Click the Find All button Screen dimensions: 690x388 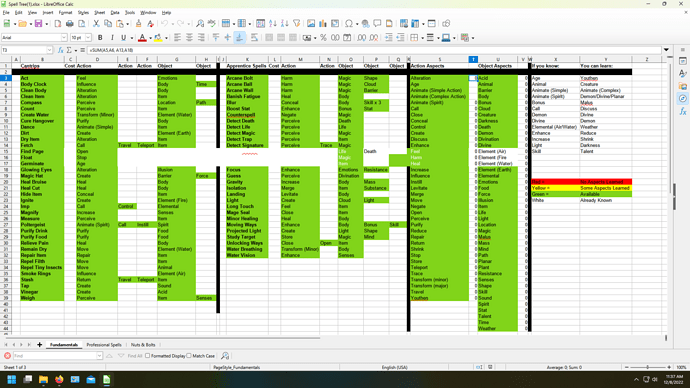pos(135,356)
